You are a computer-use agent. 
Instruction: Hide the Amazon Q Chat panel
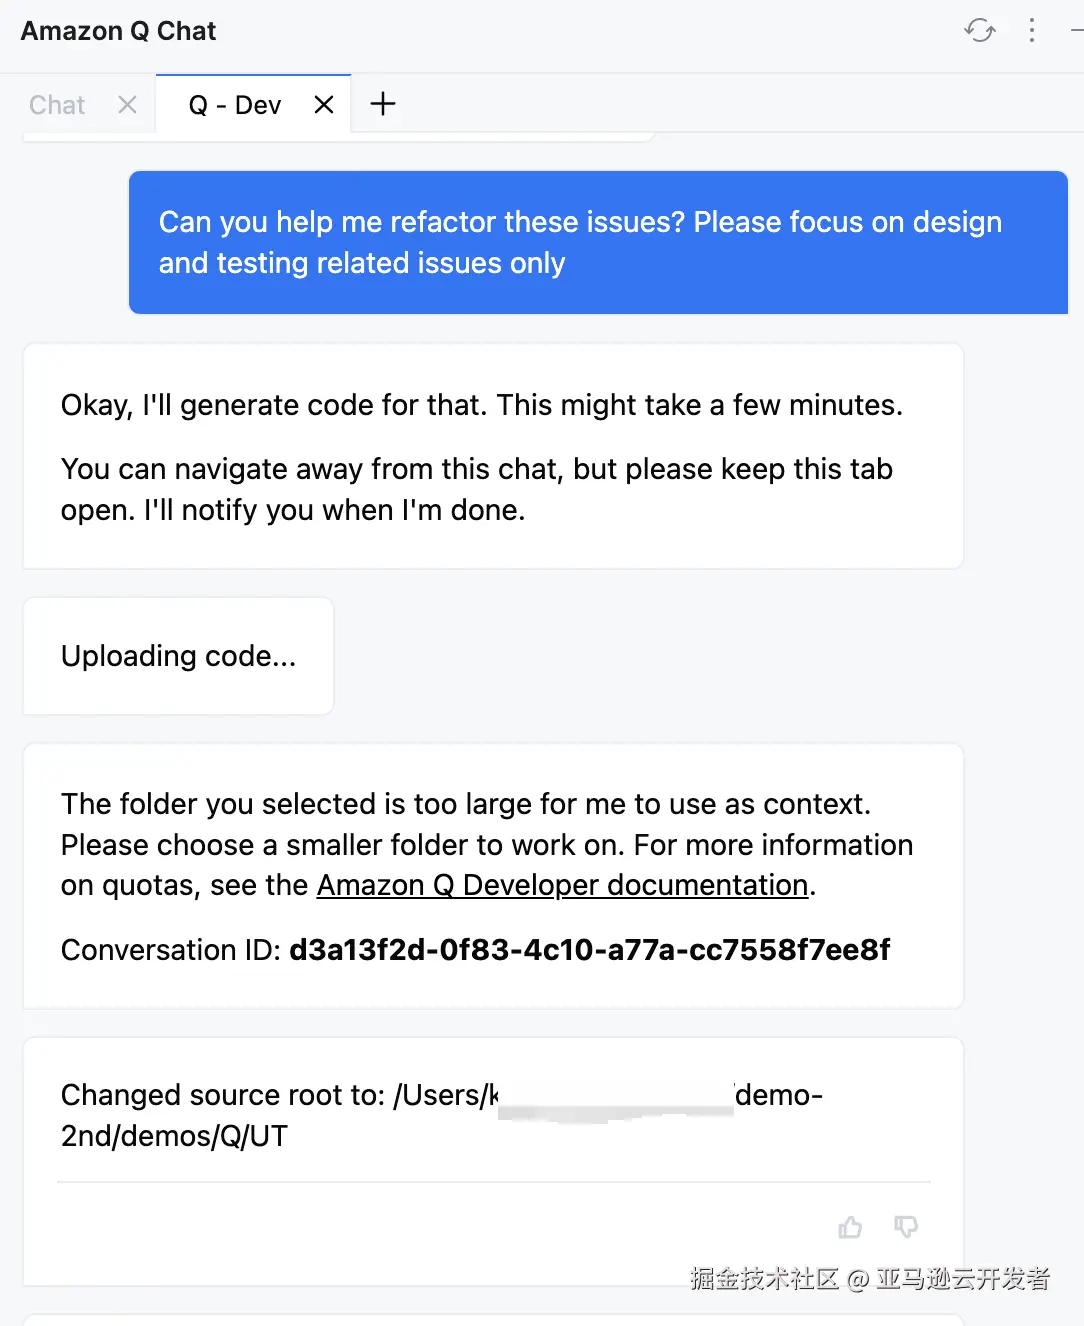[1076, 30]
